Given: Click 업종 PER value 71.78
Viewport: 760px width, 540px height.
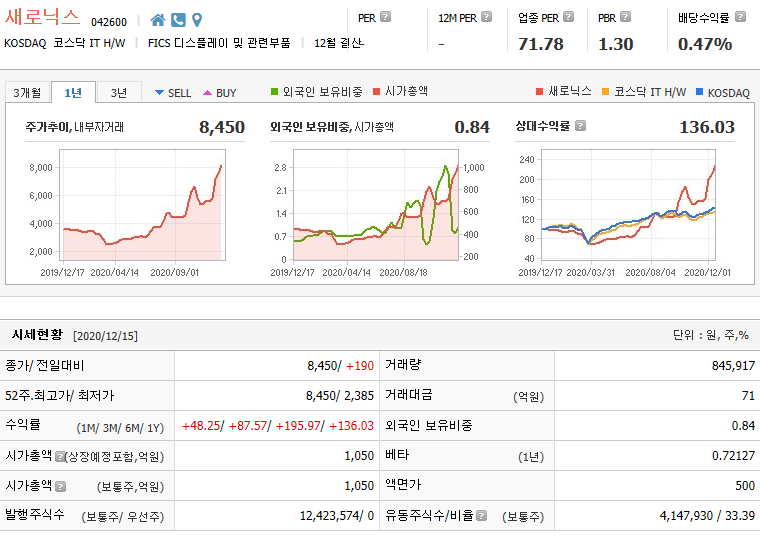Looking at the screenshot, I should pyautogui.click(x=541, y=44).
